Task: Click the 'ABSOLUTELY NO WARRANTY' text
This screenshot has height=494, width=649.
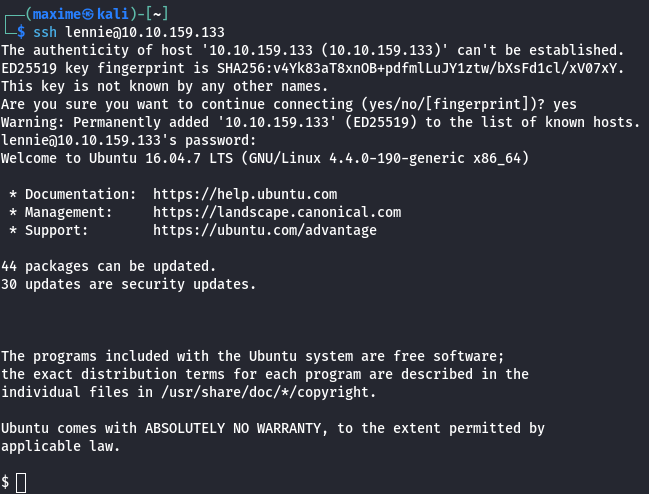Action: coord(233,428)
